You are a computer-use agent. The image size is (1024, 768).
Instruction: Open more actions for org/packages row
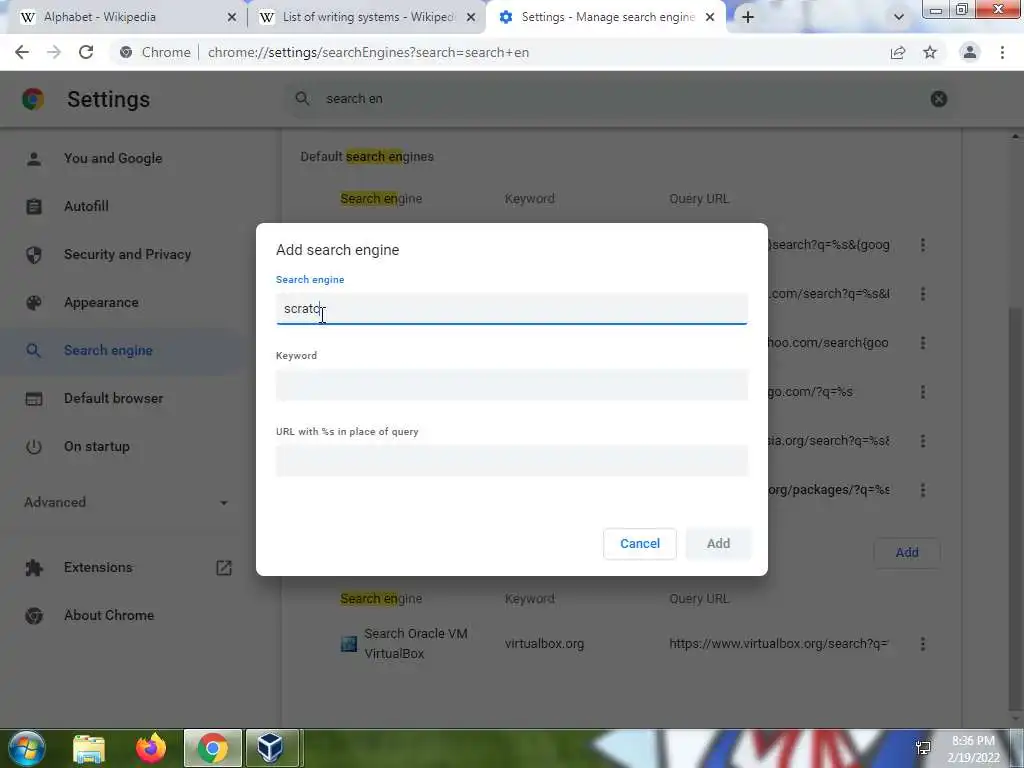(x=923, y=490)
